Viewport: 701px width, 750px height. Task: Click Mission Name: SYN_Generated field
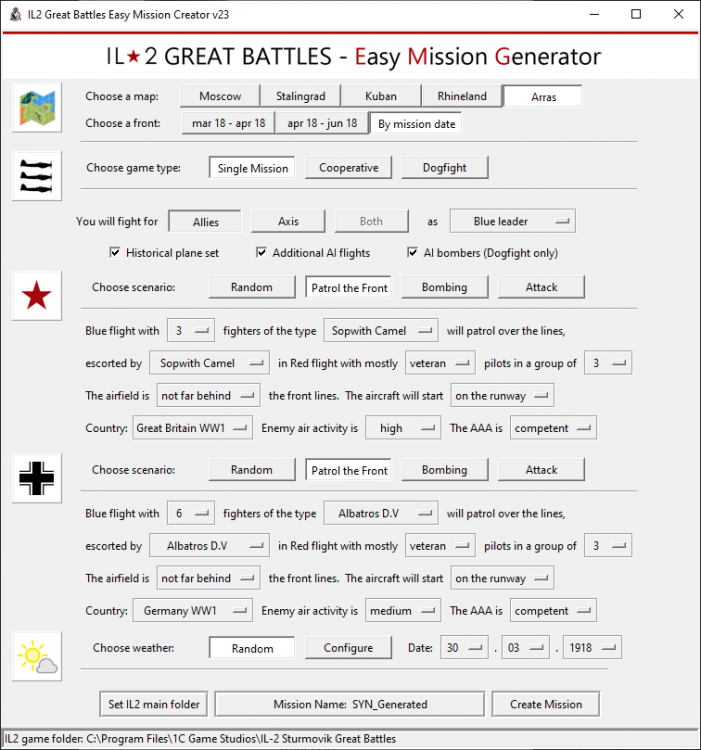click(x=350, y=704)
